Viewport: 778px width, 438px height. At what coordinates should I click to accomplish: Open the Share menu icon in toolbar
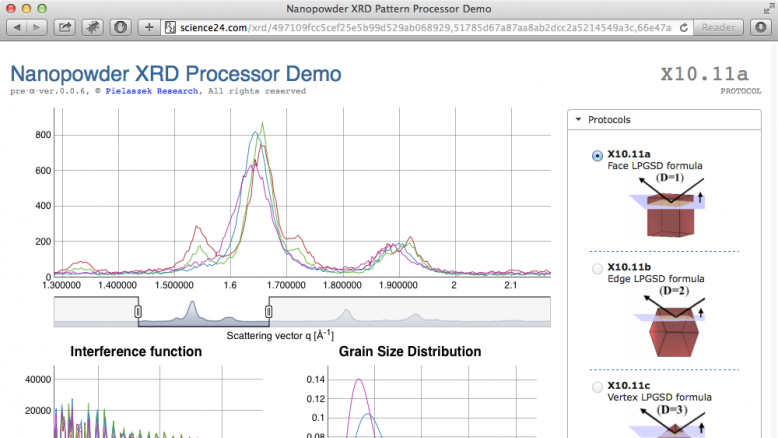pos(65,27)
